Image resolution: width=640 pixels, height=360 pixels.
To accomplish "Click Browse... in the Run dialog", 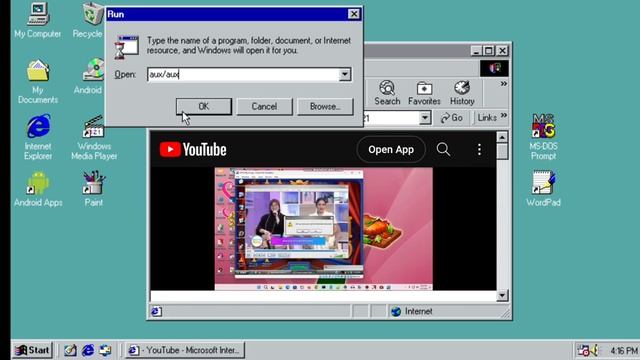I will coord(325,107).
